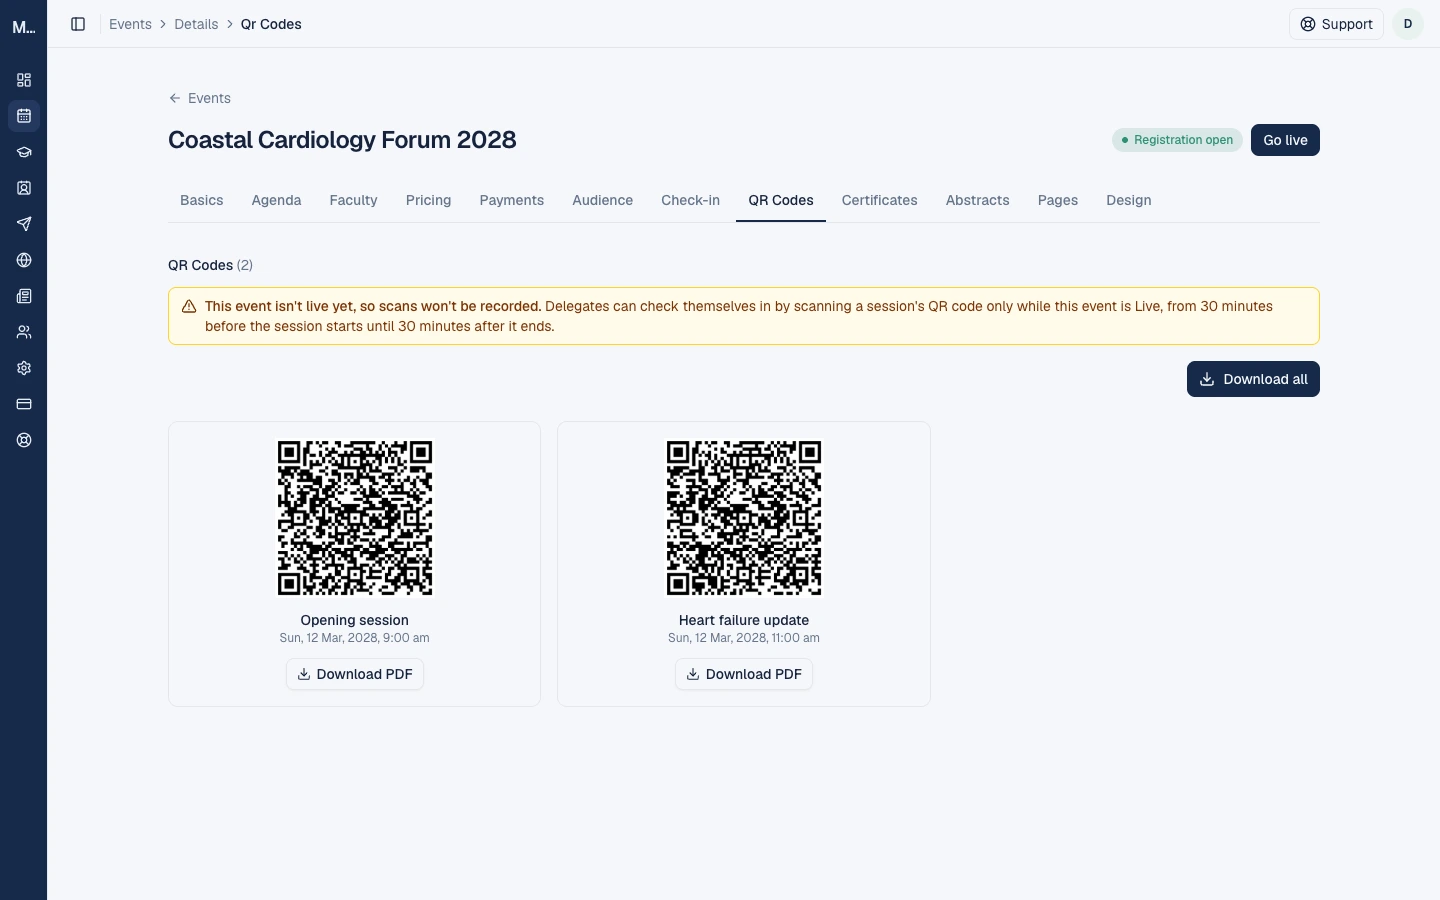Download PDF for Opening session

click(355, 674)
